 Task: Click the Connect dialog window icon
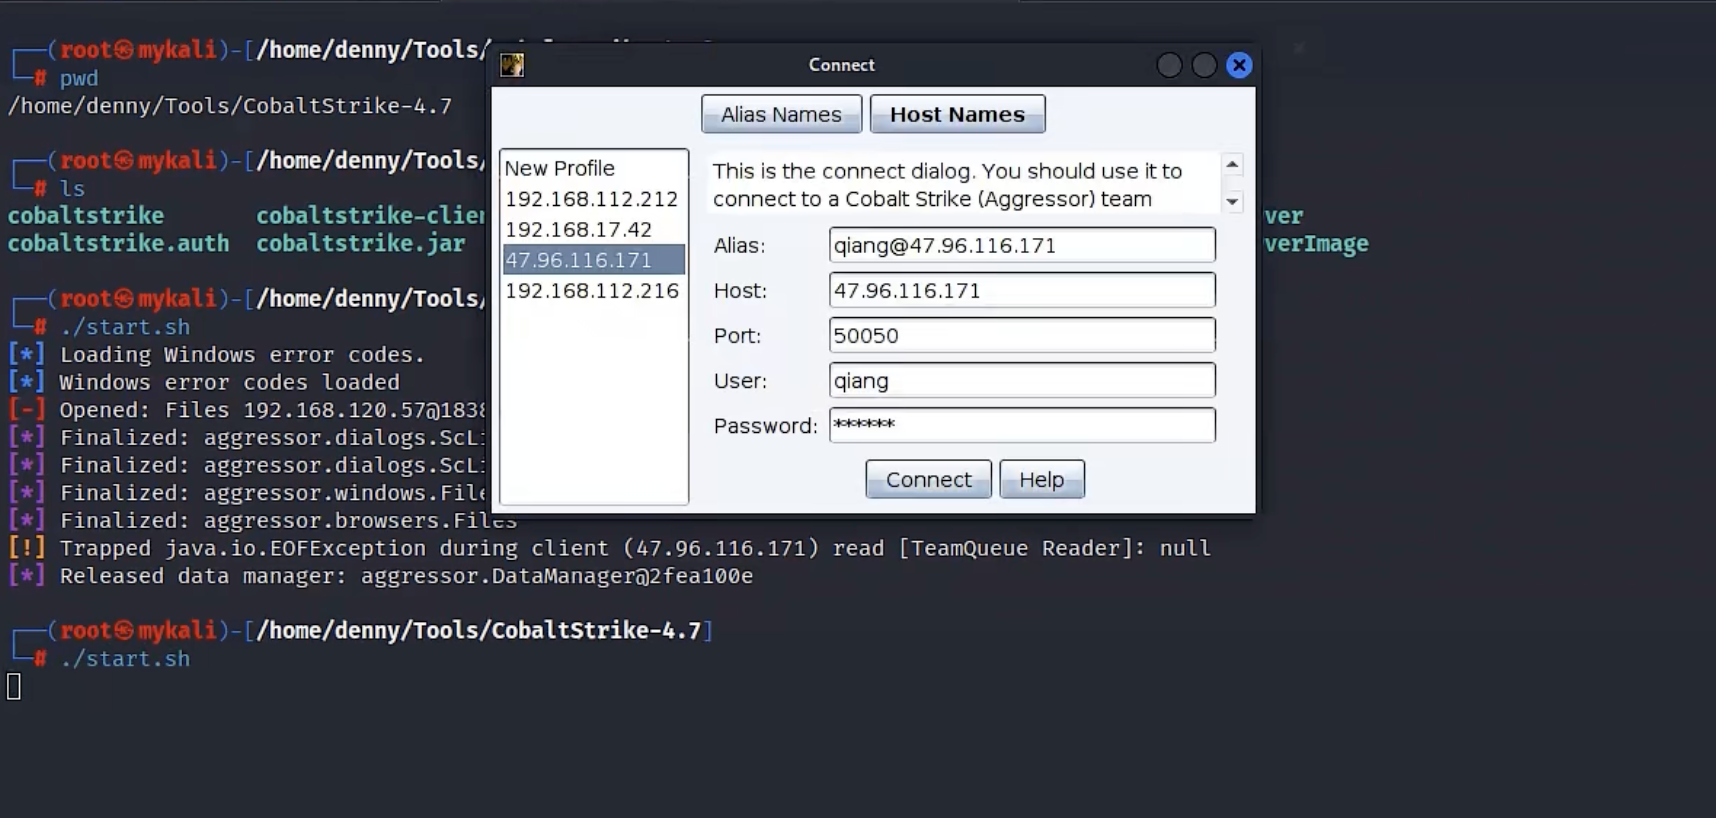512,65
